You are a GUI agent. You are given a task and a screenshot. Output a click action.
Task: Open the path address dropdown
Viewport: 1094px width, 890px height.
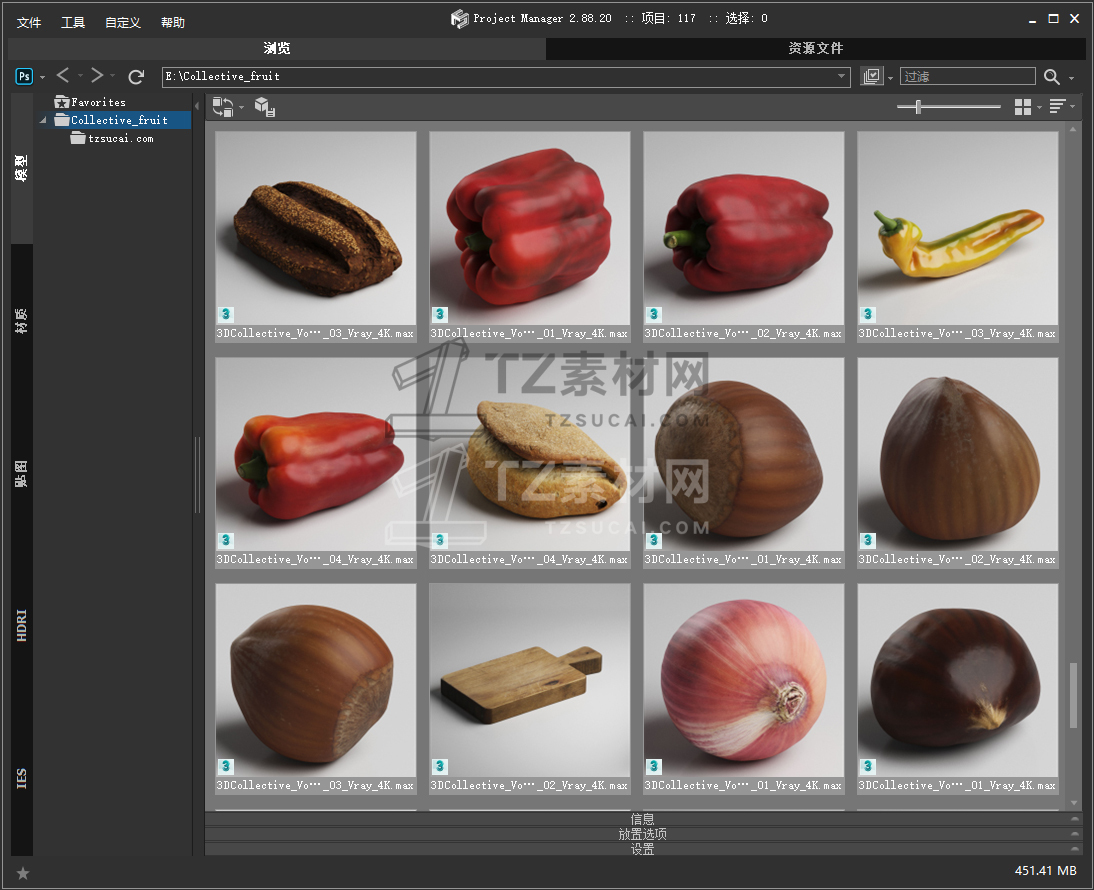pyautogui.click(x=842, y=77)
